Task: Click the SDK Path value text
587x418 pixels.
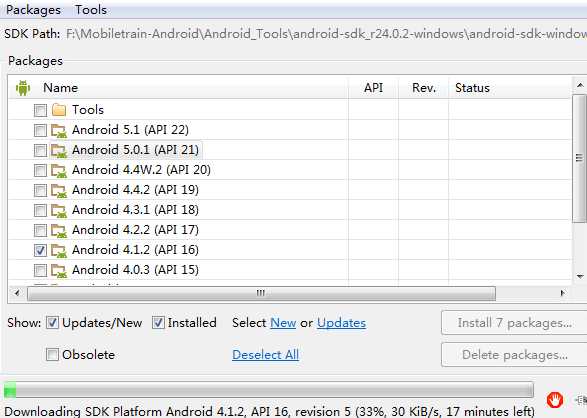Action: pos(326,34)
